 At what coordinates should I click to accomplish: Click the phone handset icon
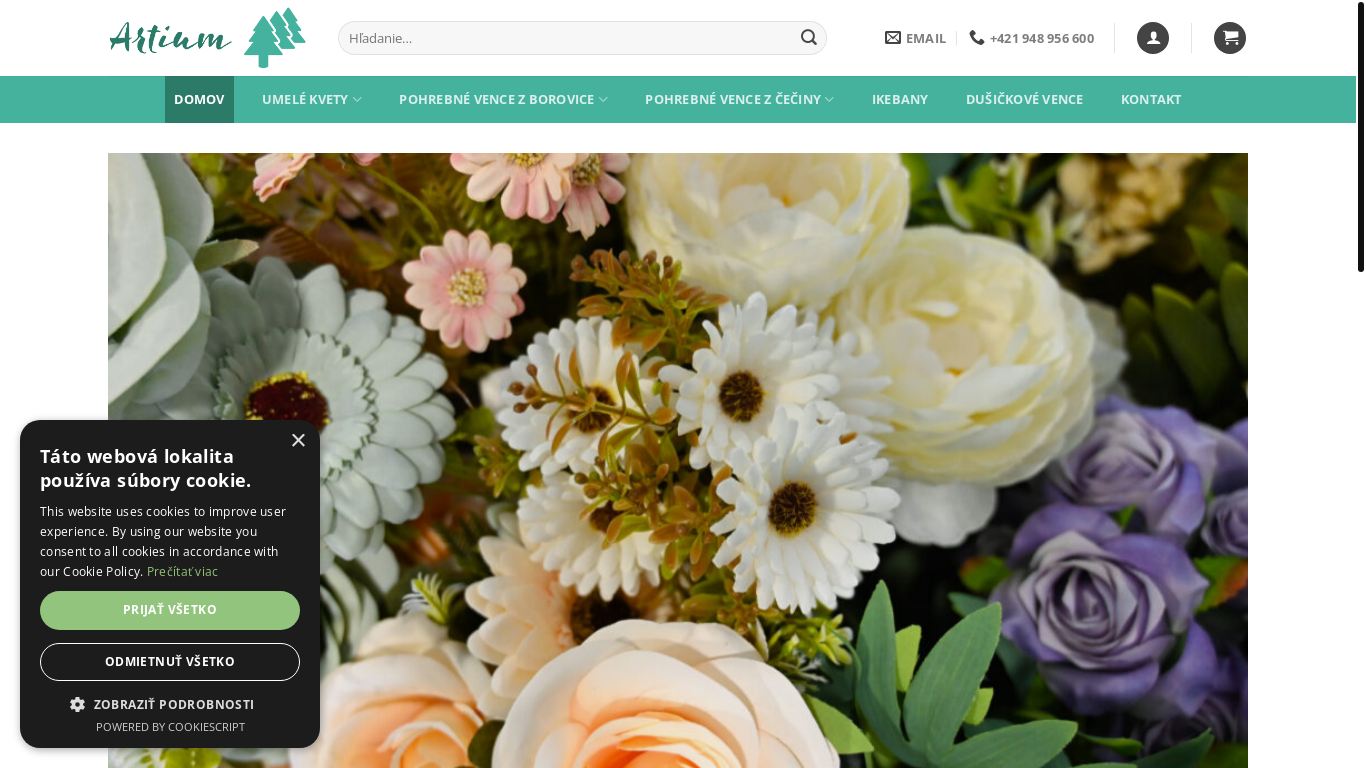click(x=977, y=38)
